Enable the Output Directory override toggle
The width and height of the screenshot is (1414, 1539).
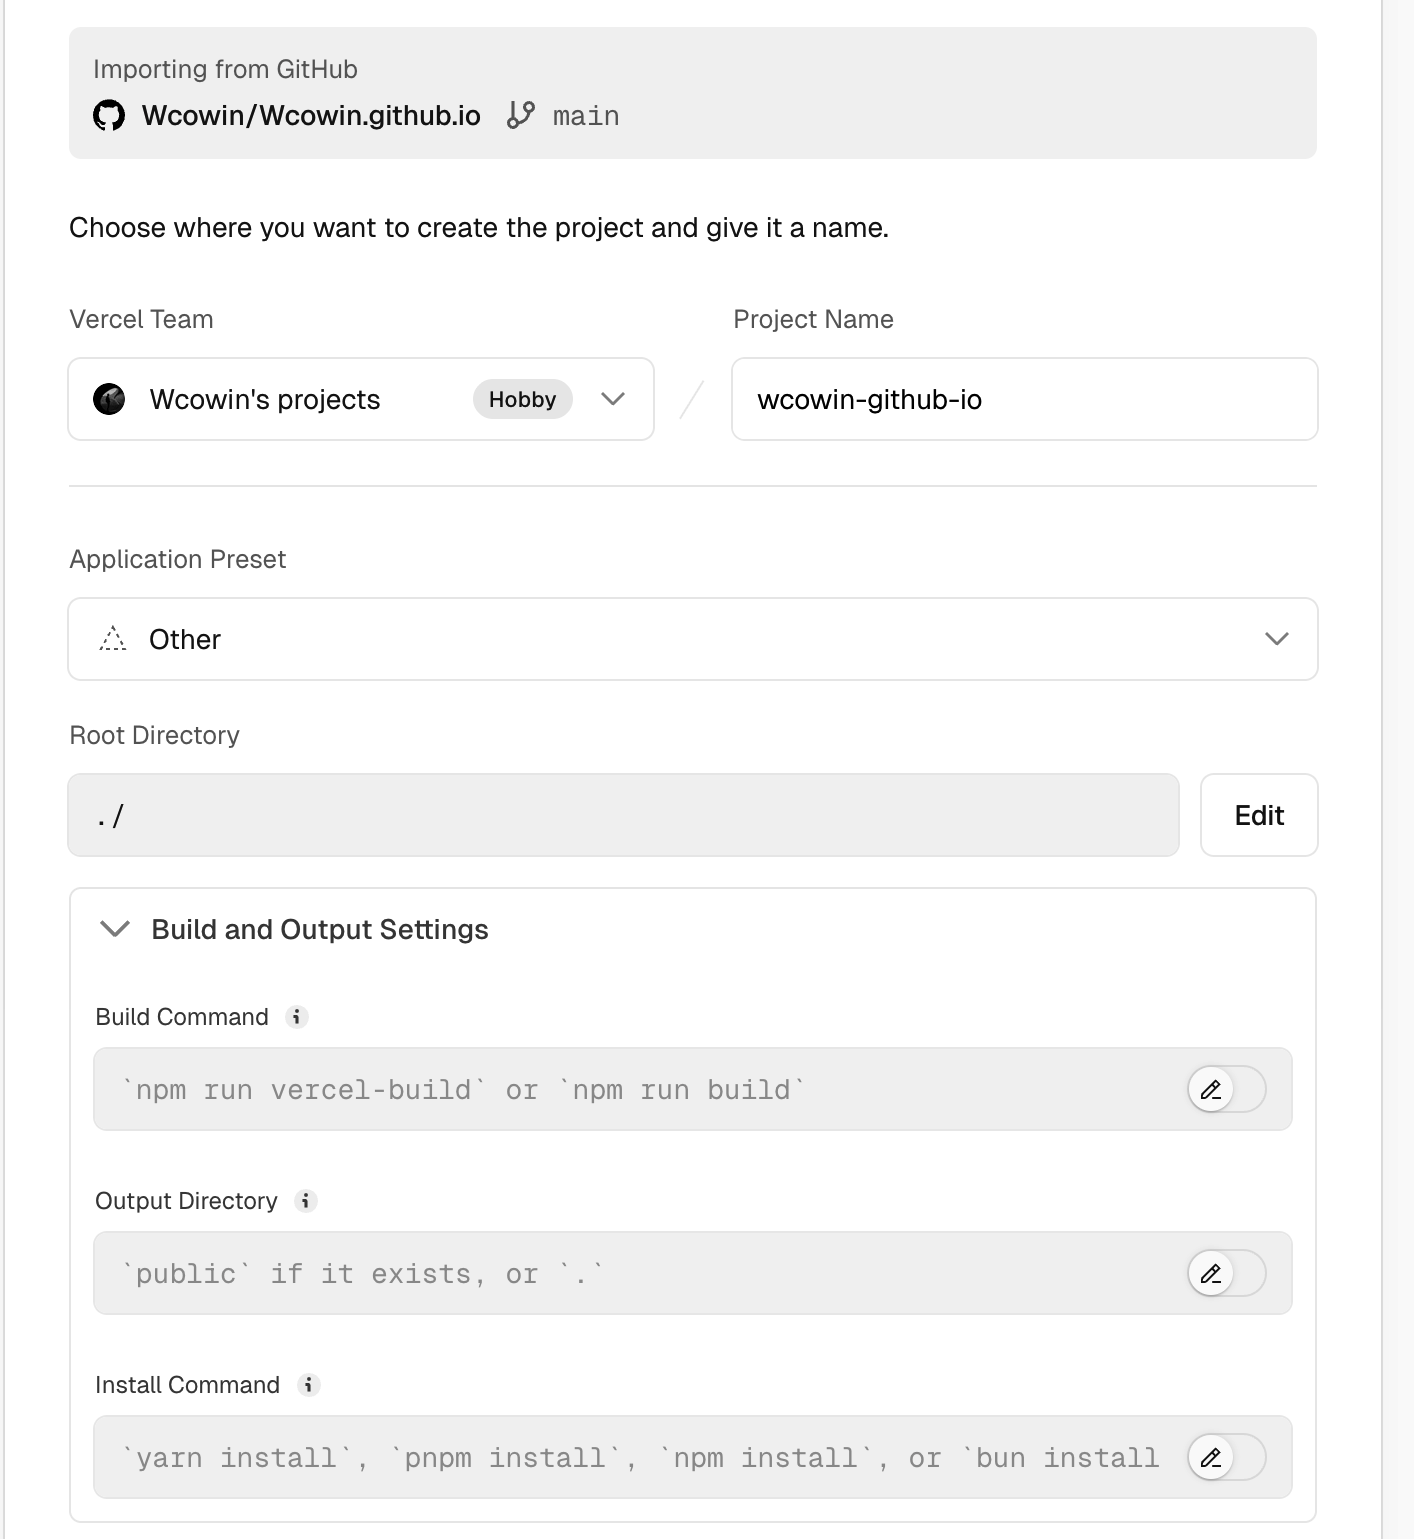[x=1226, y=1273]
